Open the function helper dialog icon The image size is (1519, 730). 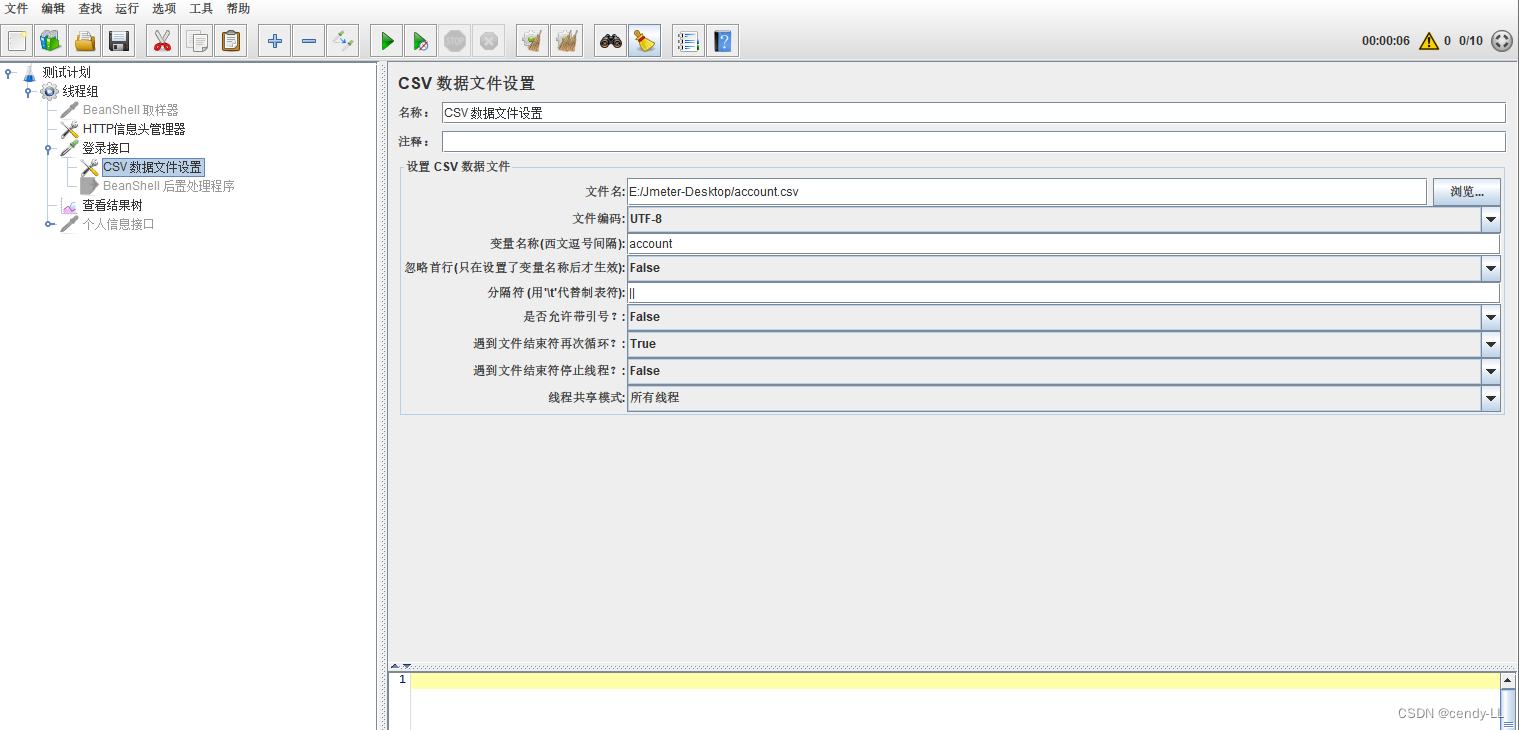click(x=687, y=40)
